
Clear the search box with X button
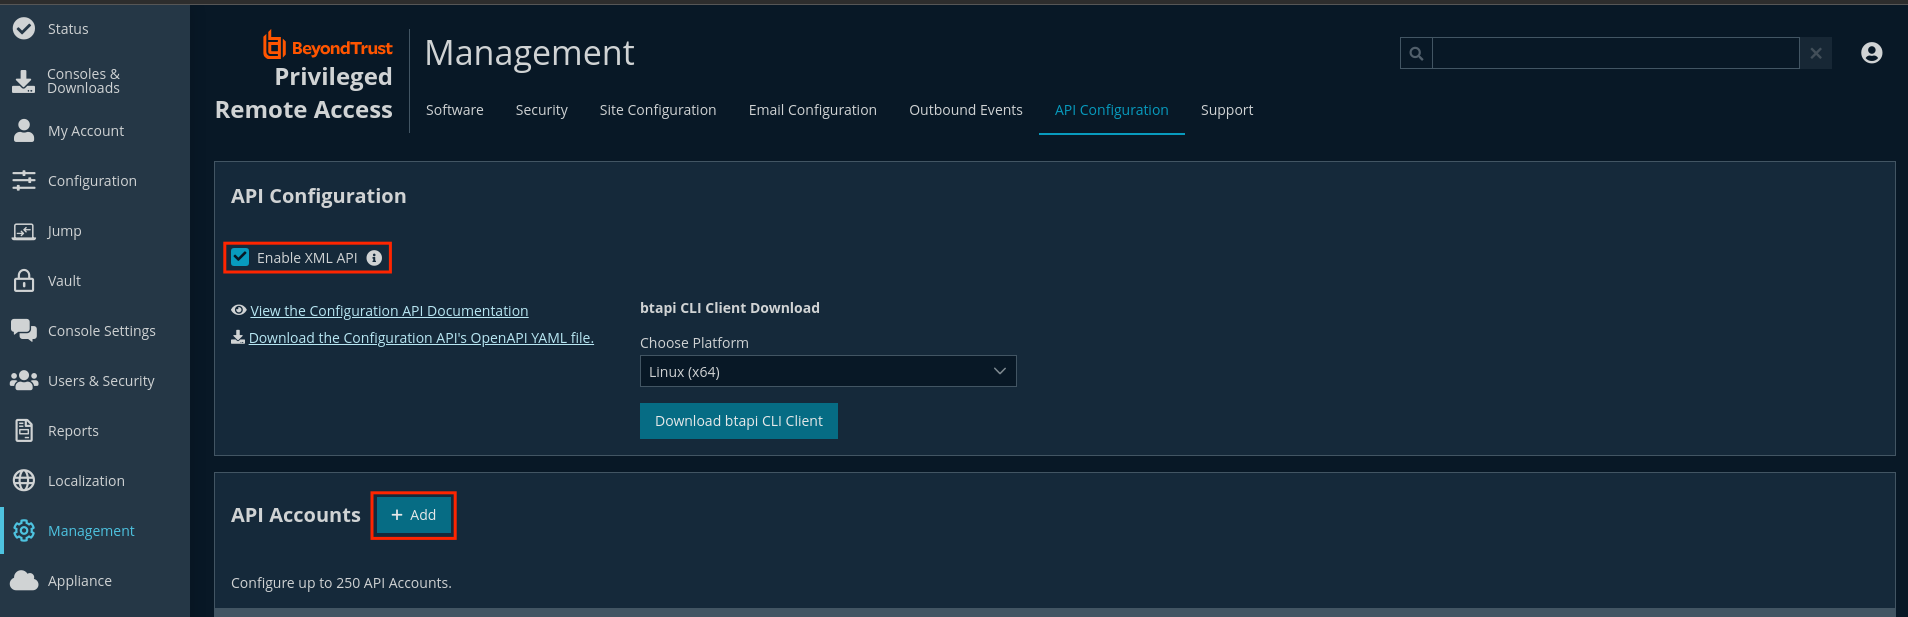click(x=1816, y=53)
